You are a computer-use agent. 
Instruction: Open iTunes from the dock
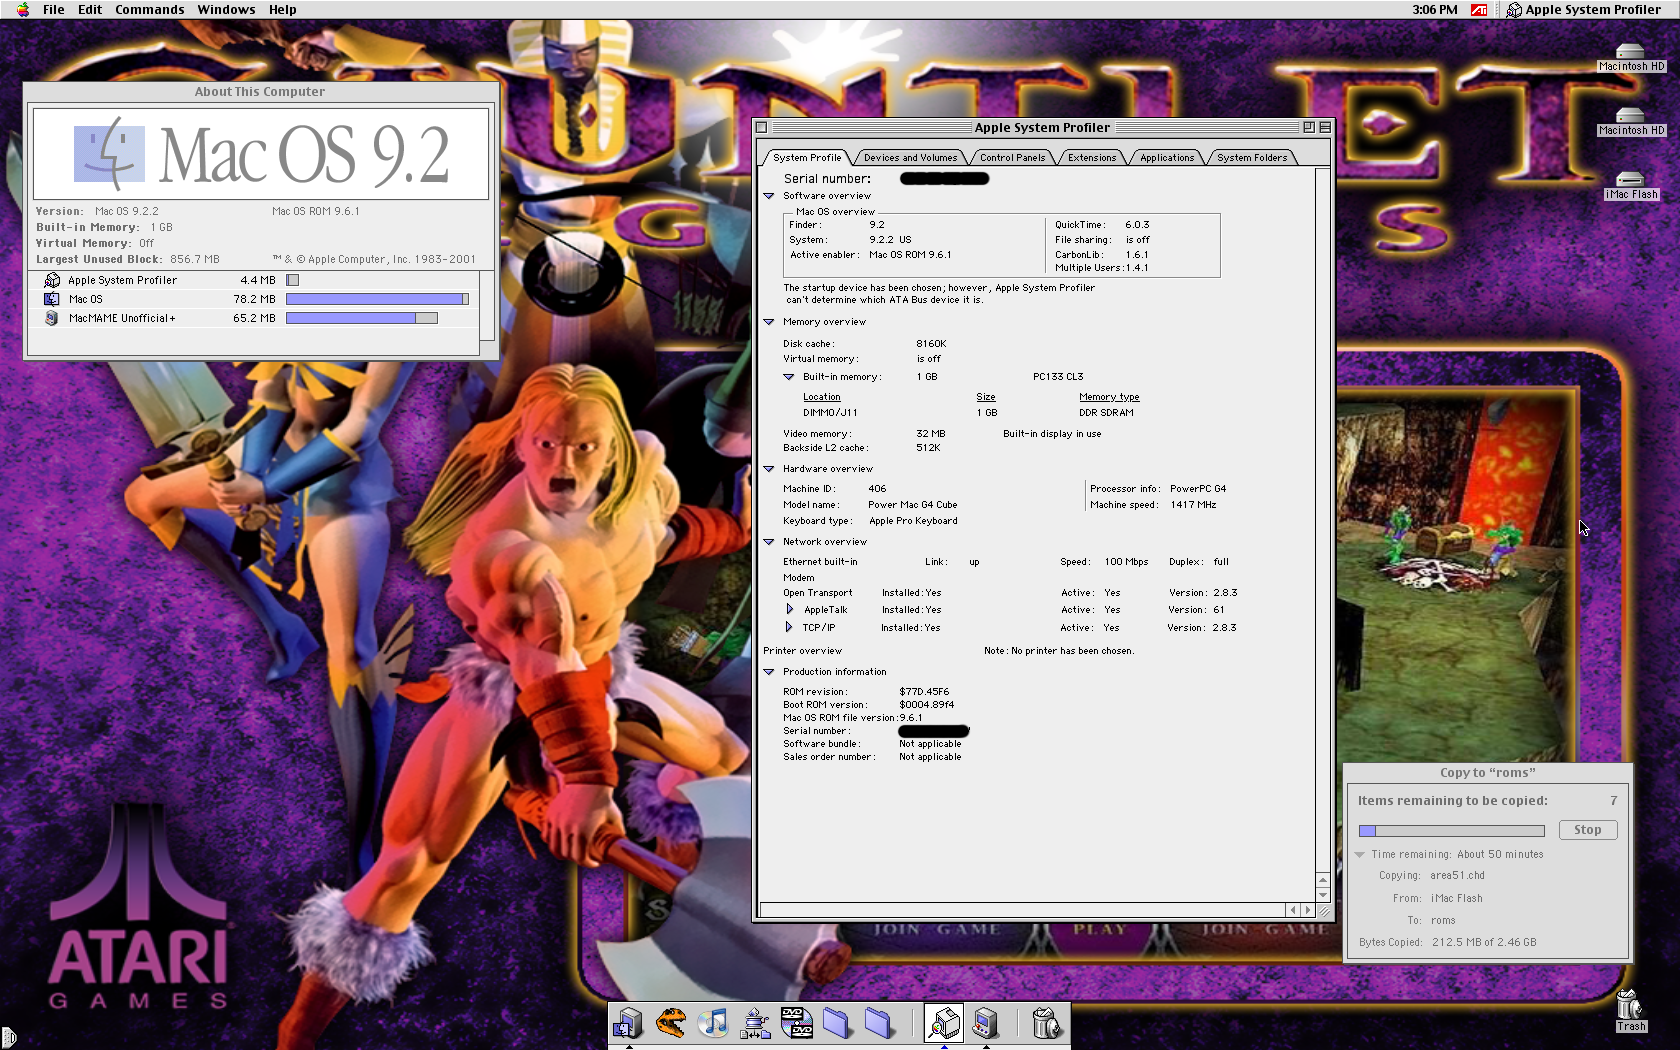[x=713, y=1023]
